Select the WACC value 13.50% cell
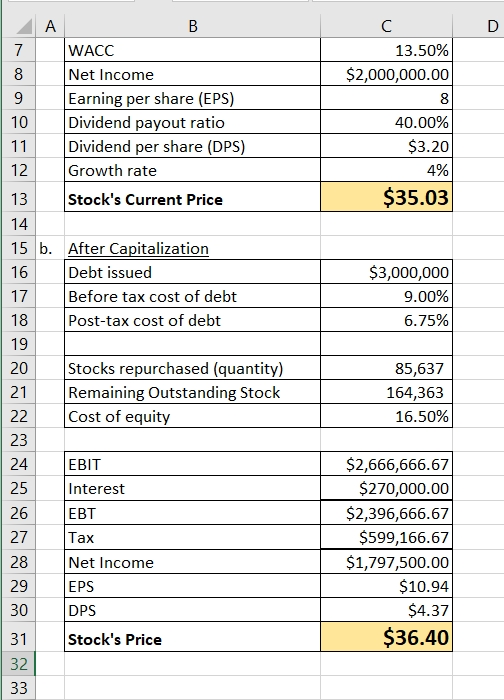 [386, 50]
